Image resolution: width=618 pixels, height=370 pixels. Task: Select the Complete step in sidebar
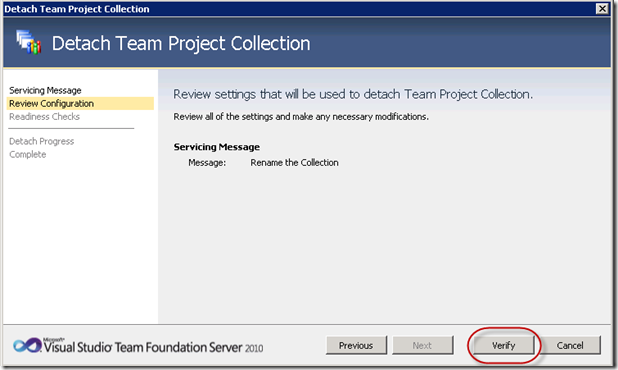(28, 154)
